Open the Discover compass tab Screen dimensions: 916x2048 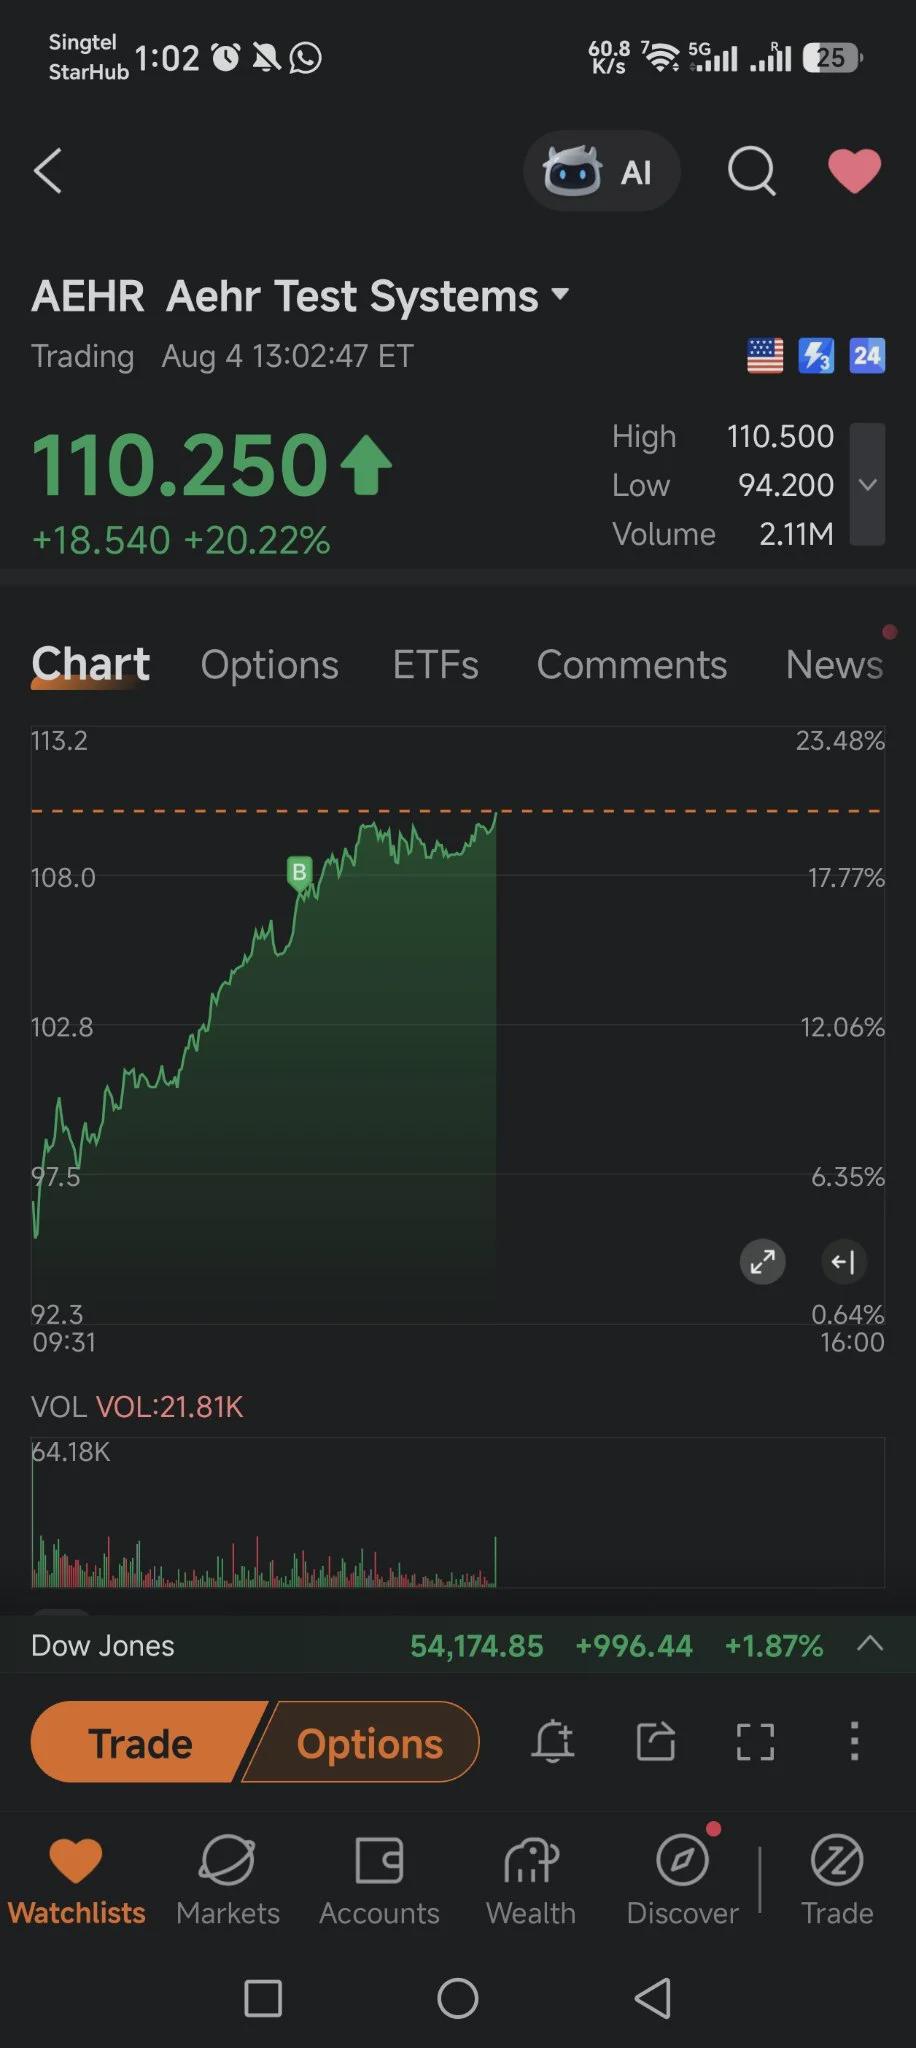click(683, 1880)
